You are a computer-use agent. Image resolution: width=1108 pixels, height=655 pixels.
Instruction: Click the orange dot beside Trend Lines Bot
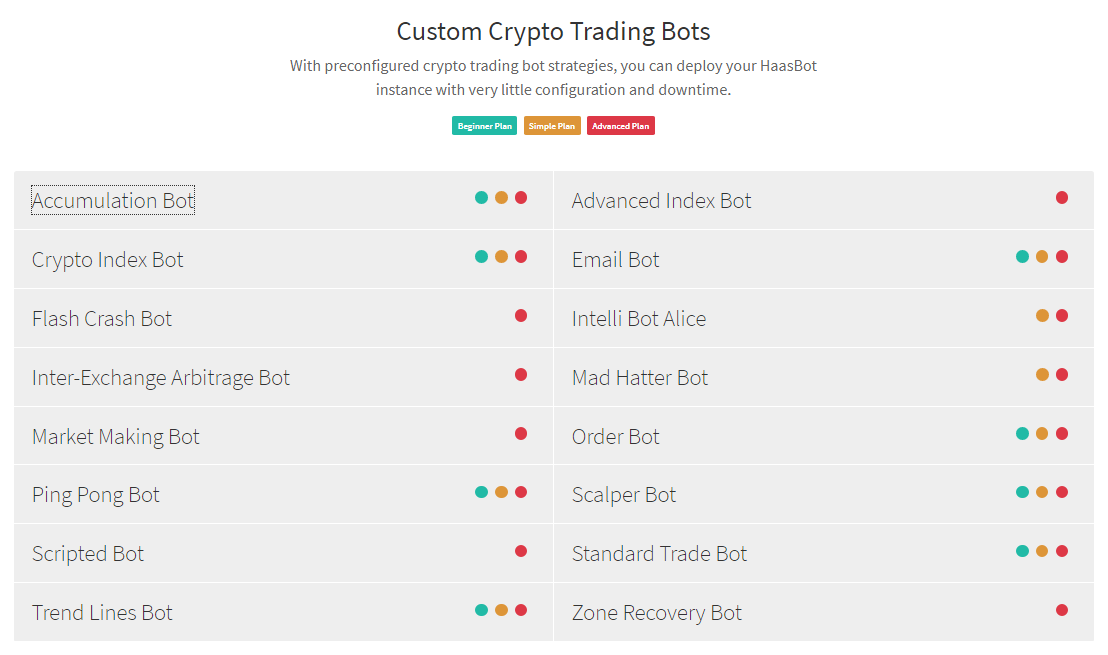501,610
